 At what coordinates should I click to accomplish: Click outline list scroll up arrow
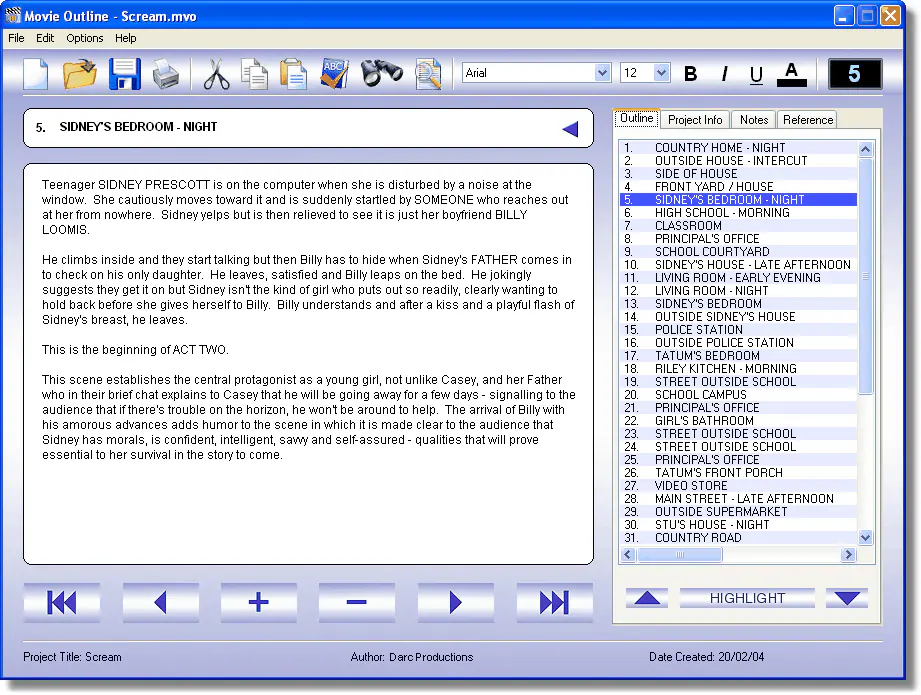[865, 149]
